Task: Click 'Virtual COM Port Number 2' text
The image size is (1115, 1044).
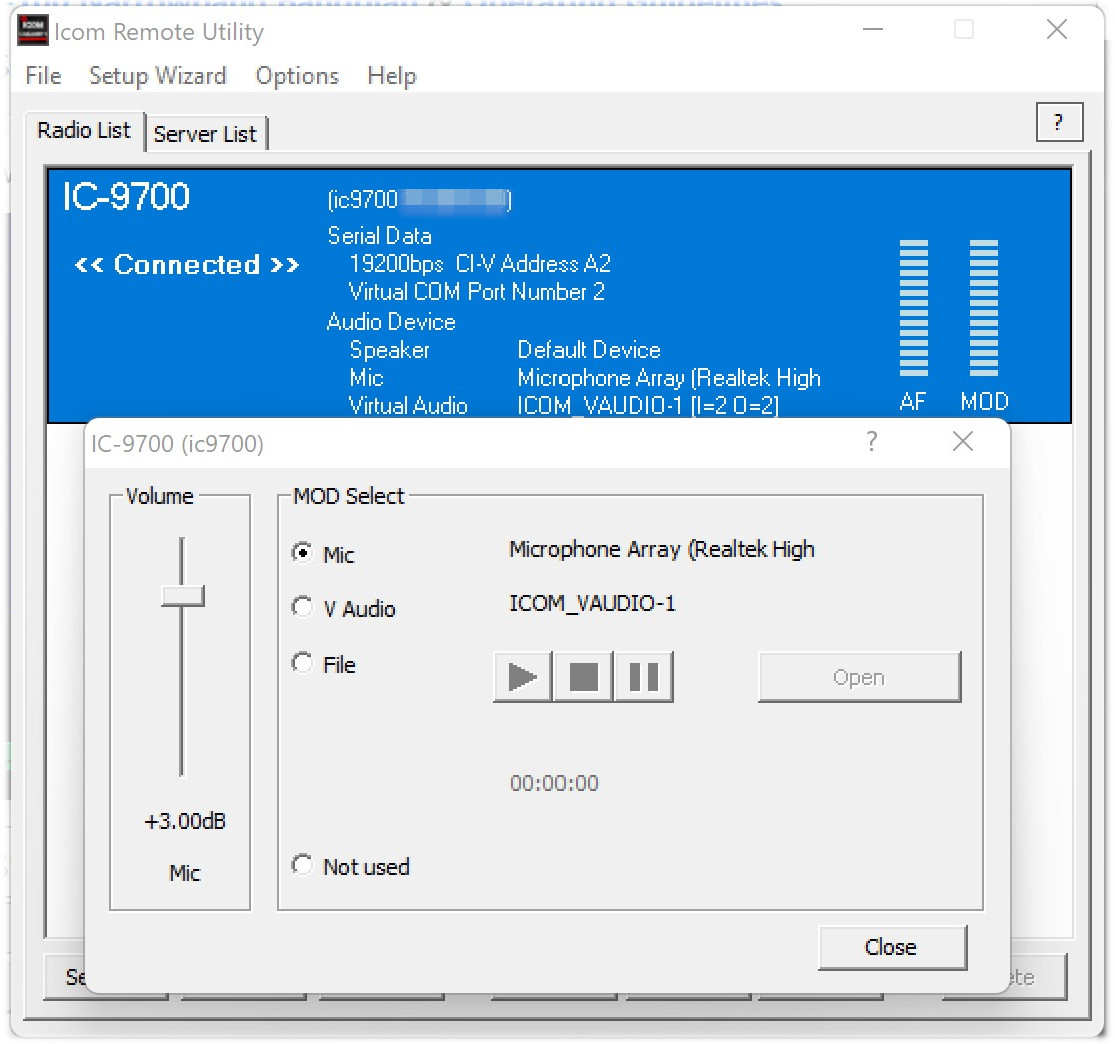Action: [x=476, y=292]
